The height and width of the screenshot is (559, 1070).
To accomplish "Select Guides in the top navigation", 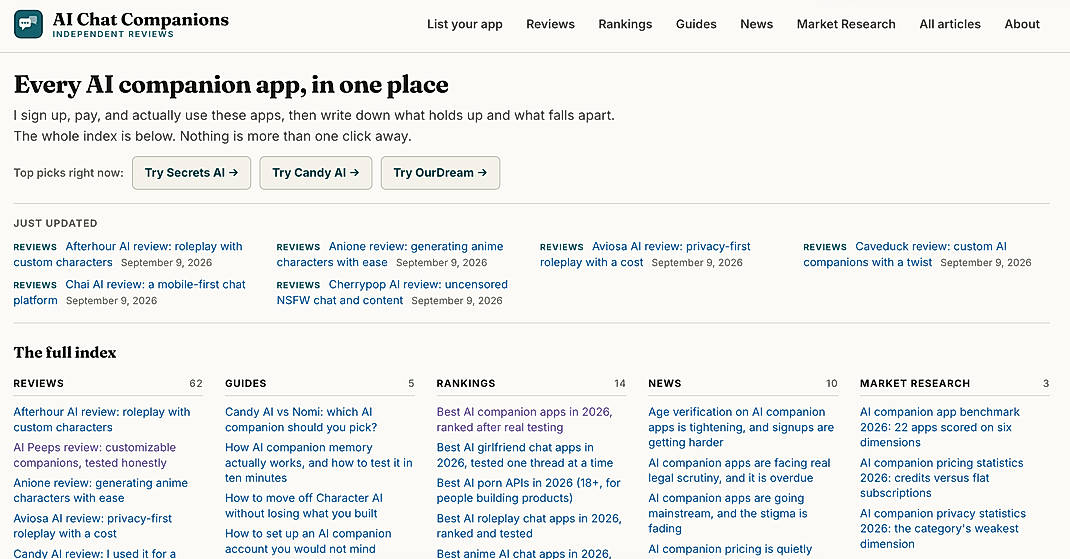I will pyautogui.click(x=696, y=24).
